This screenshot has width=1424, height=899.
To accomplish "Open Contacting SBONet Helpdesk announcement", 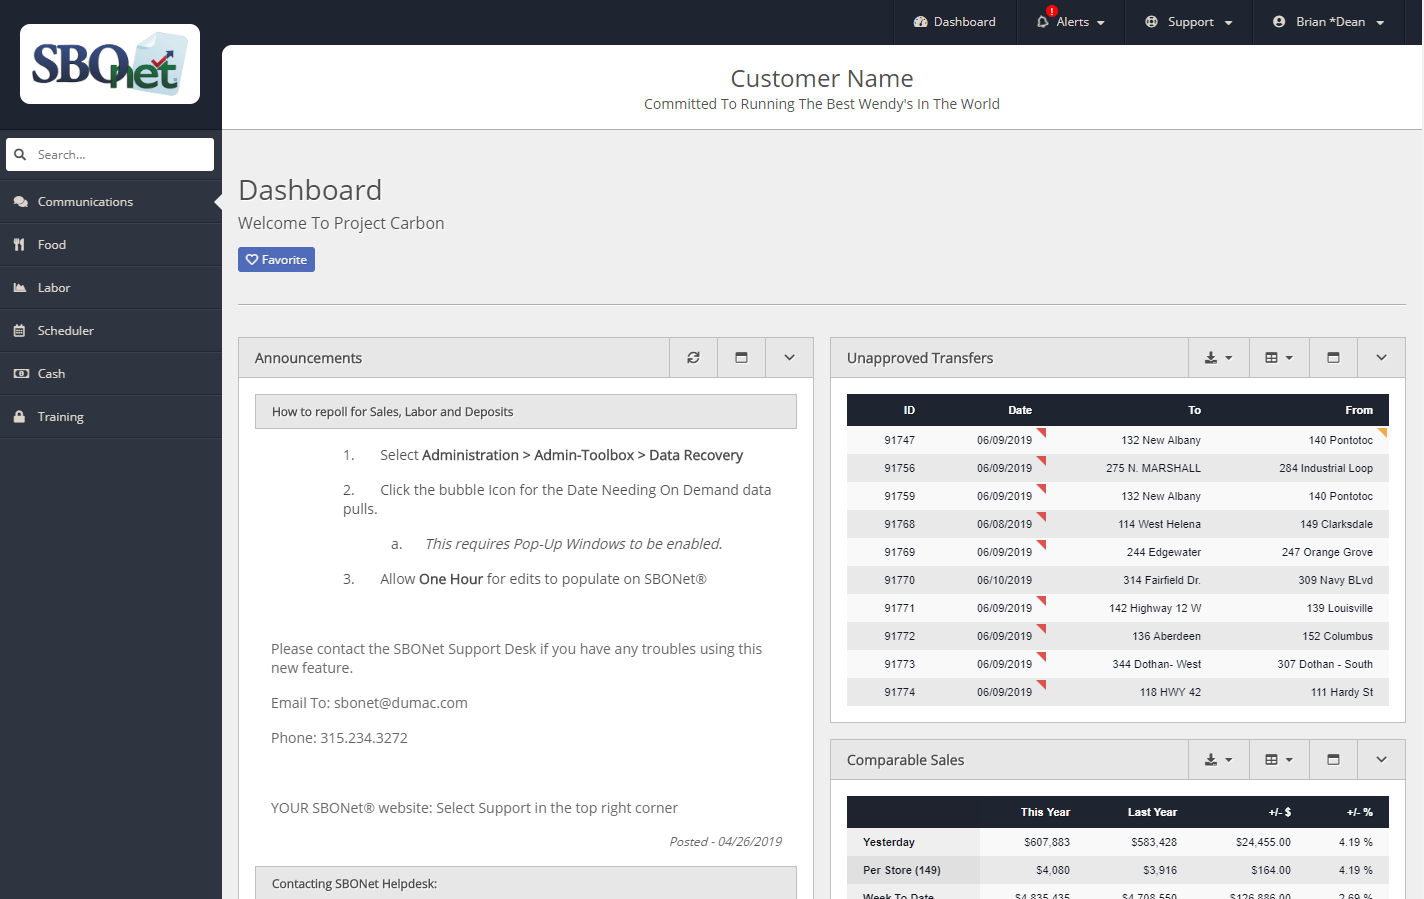I will tap(526, 883).
